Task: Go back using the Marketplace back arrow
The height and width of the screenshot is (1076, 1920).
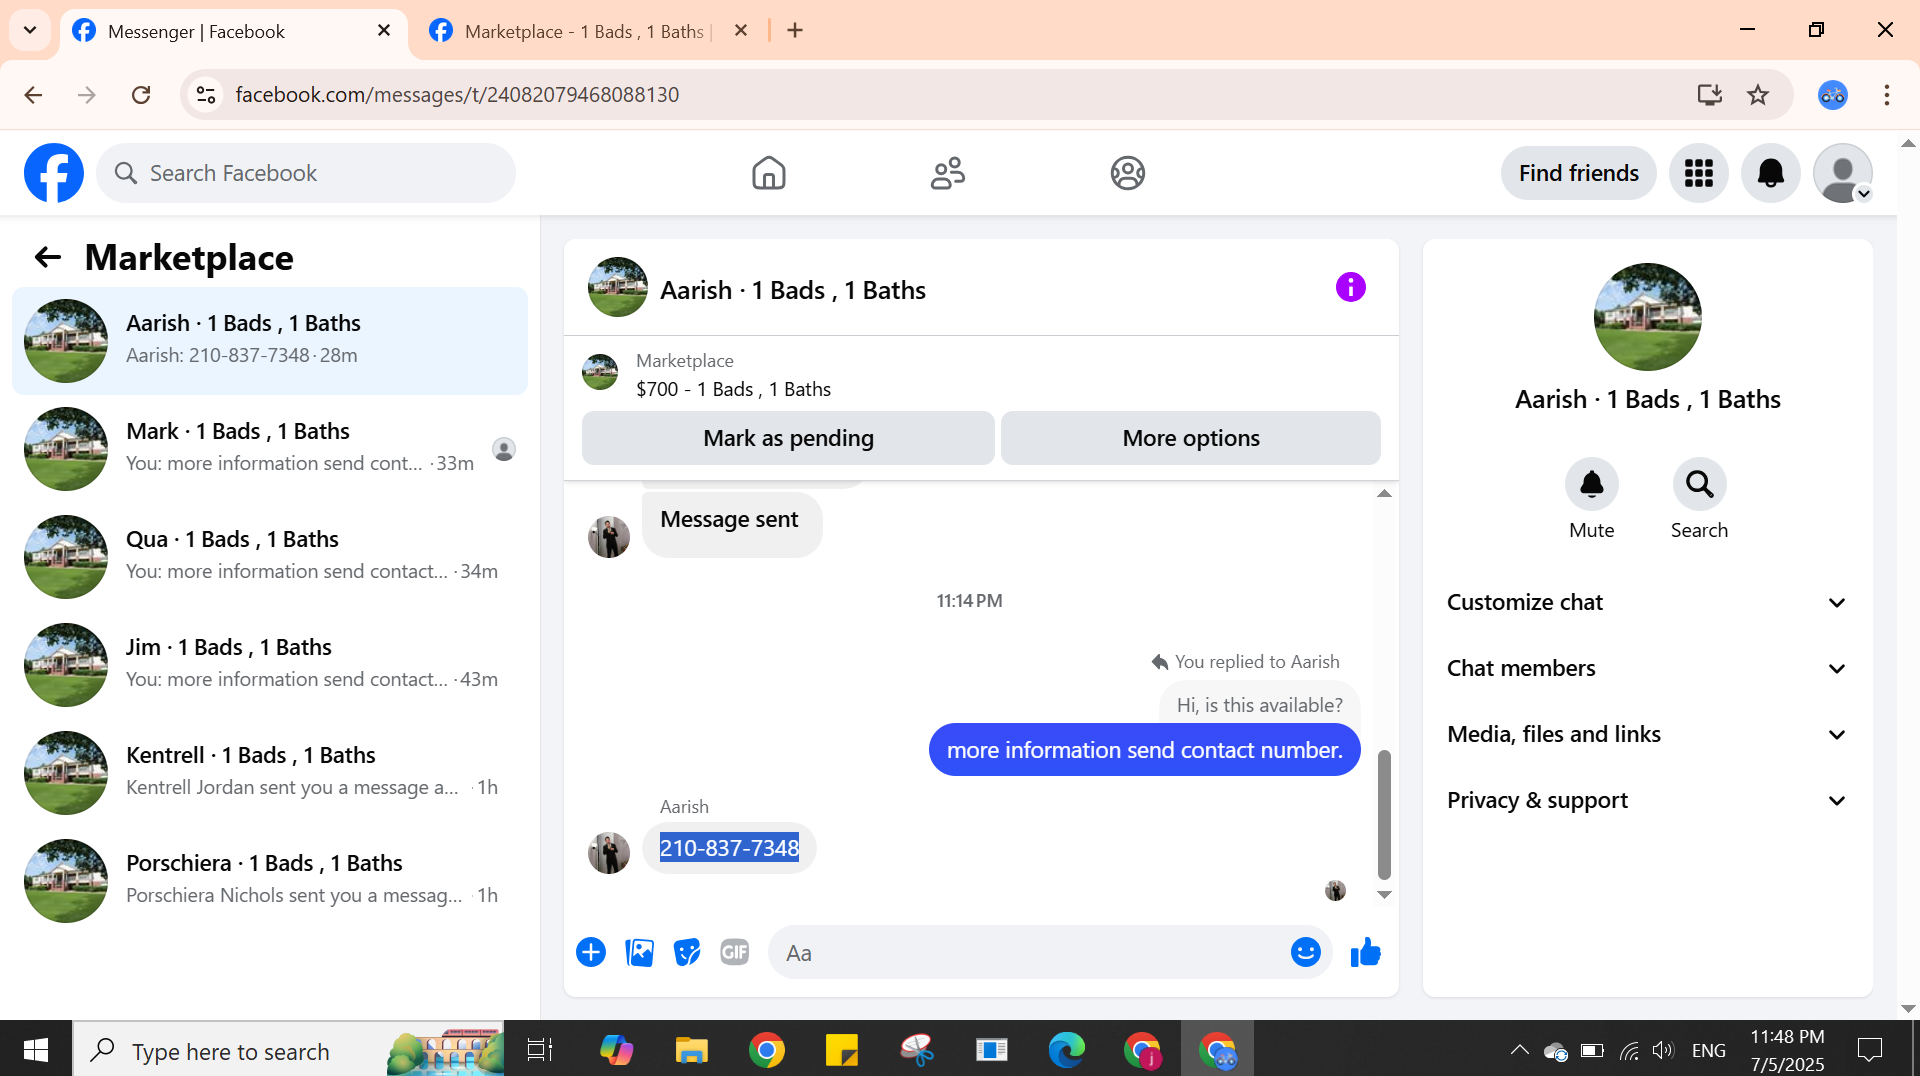Action: (x=47, y=258)
